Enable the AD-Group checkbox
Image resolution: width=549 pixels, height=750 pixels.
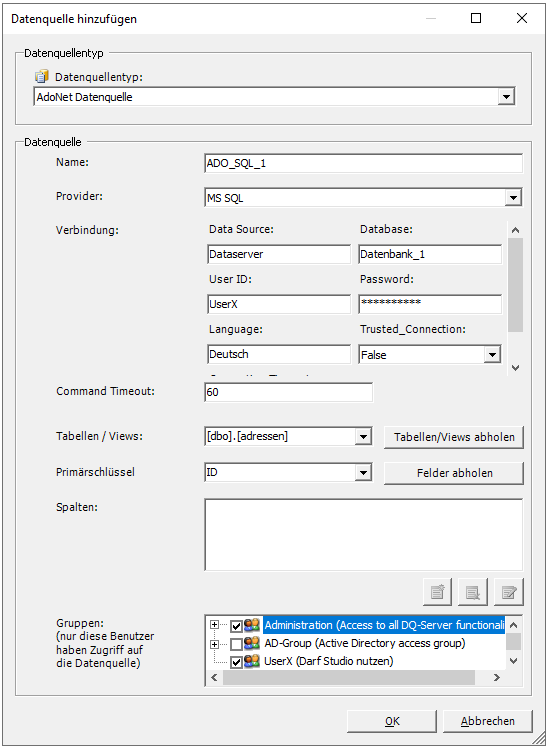(236, 644)
